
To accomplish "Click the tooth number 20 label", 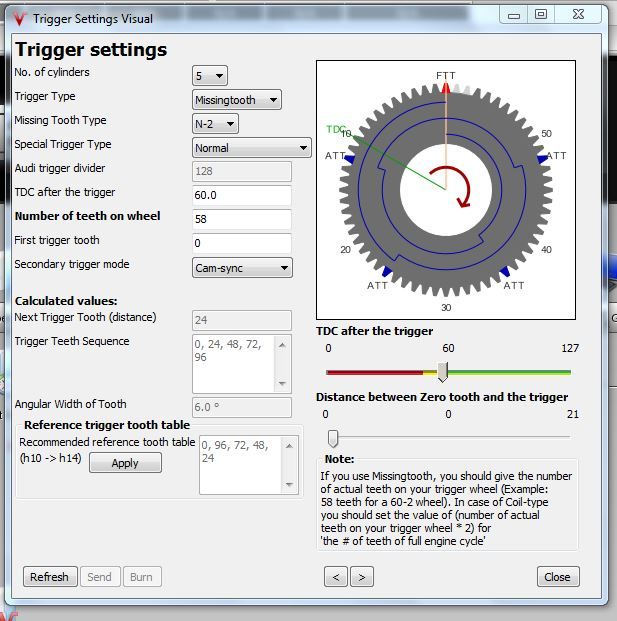I will coord(345,250).
